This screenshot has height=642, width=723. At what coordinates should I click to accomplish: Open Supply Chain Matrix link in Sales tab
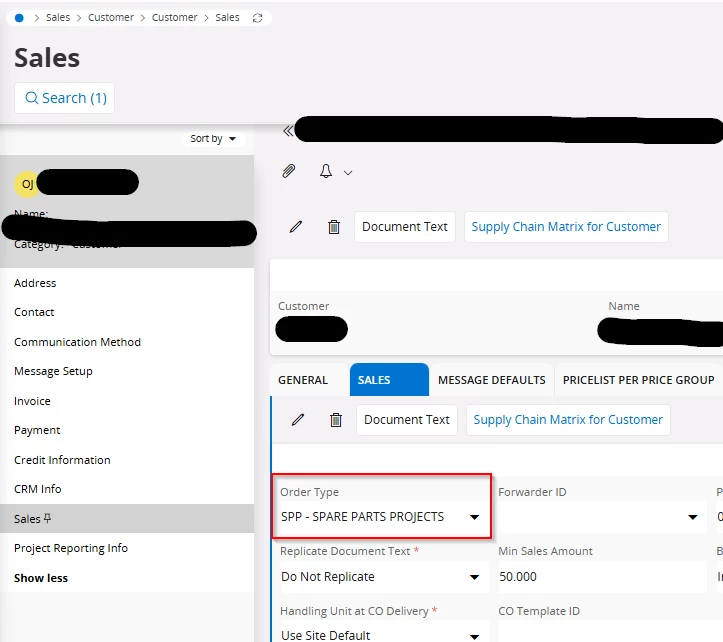(x=568, y=420)
